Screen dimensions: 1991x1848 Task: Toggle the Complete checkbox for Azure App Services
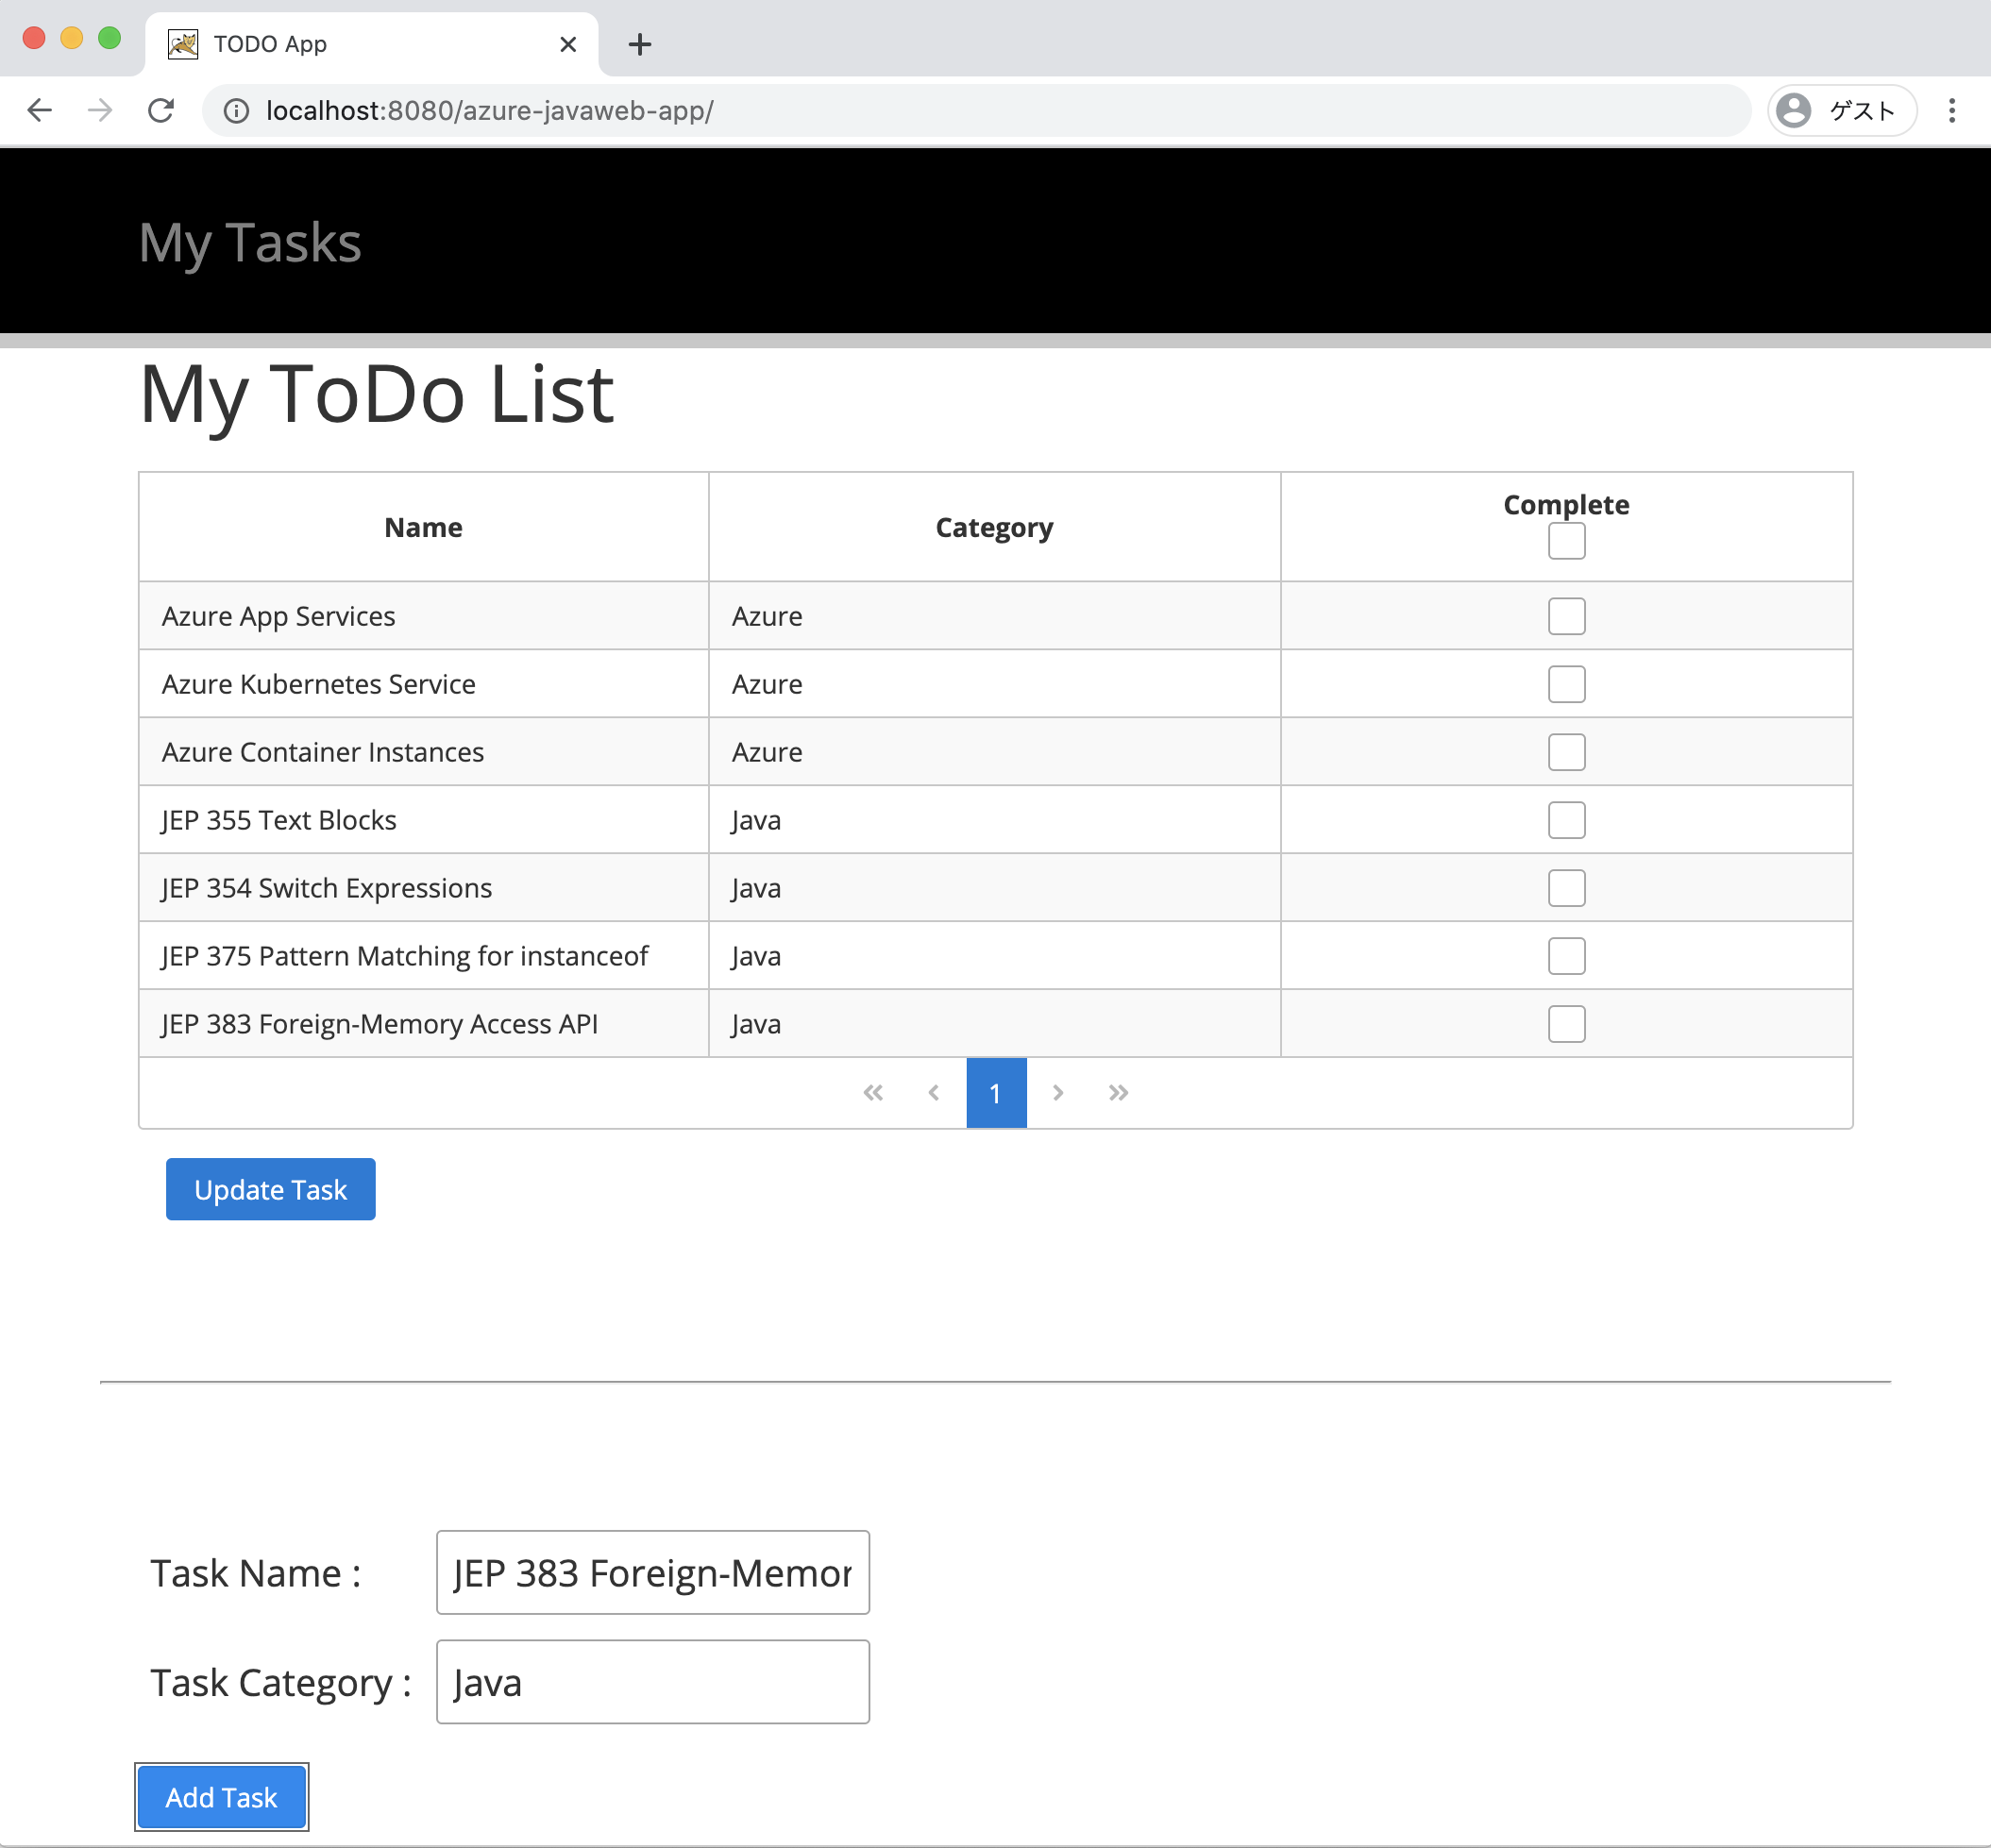(1565, 614)
